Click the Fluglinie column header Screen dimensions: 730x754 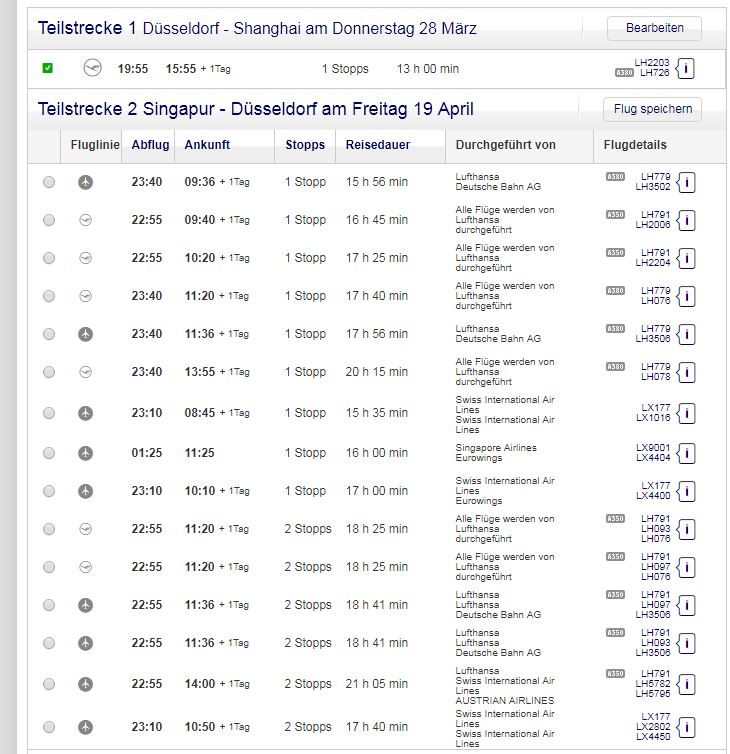click(95, 145)
